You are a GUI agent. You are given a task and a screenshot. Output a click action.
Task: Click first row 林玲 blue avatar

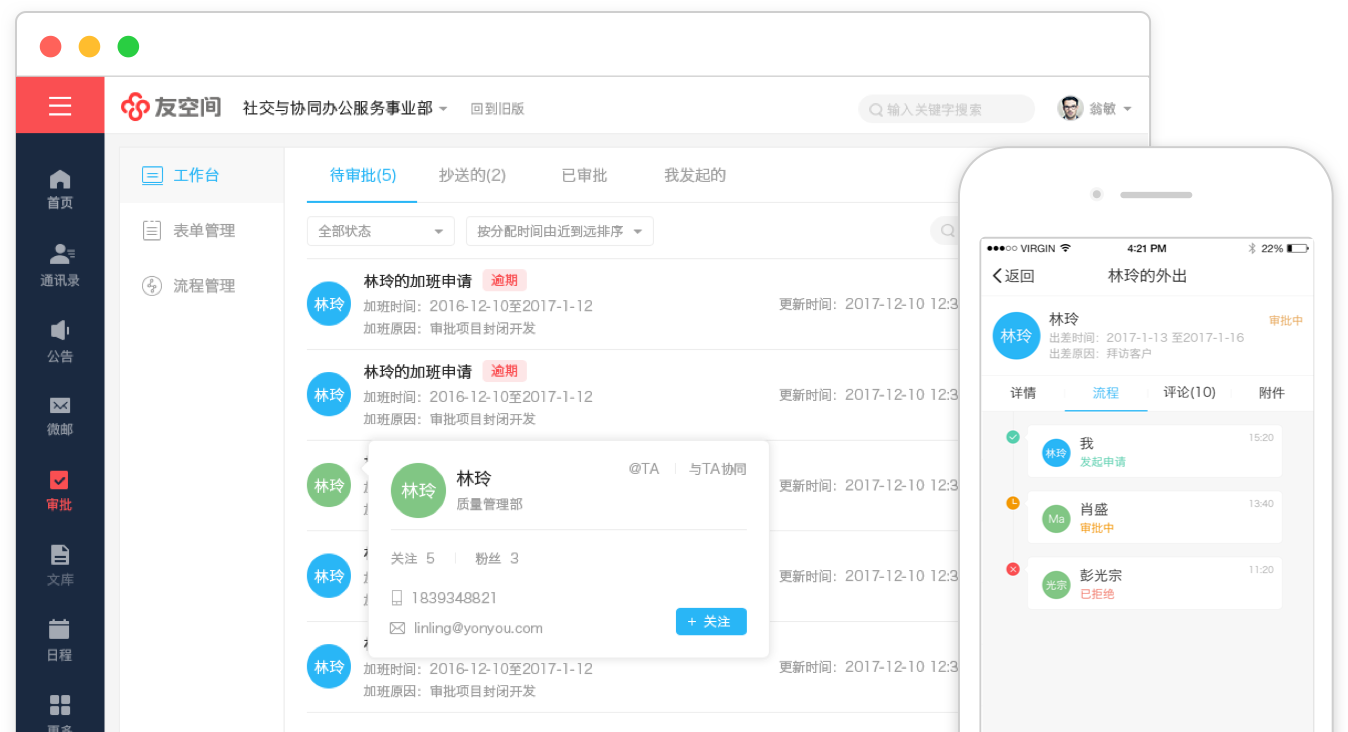329,304
